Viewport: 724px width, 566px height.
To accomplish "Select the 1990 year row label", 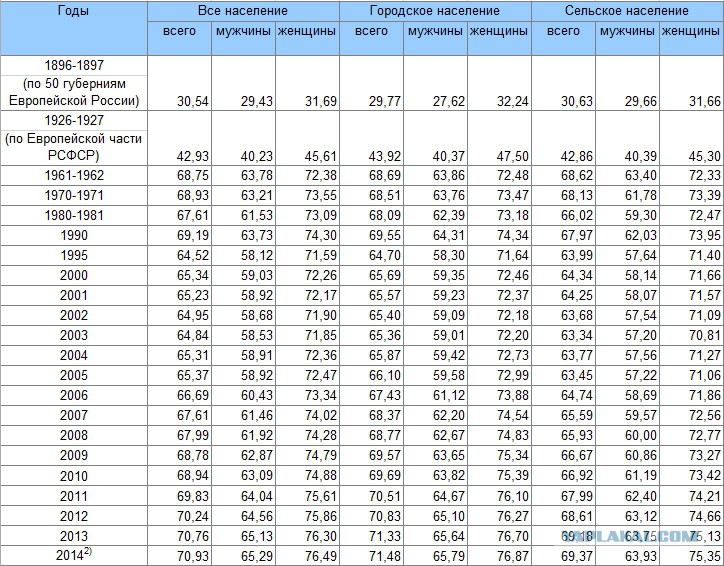I will (74, 234).
